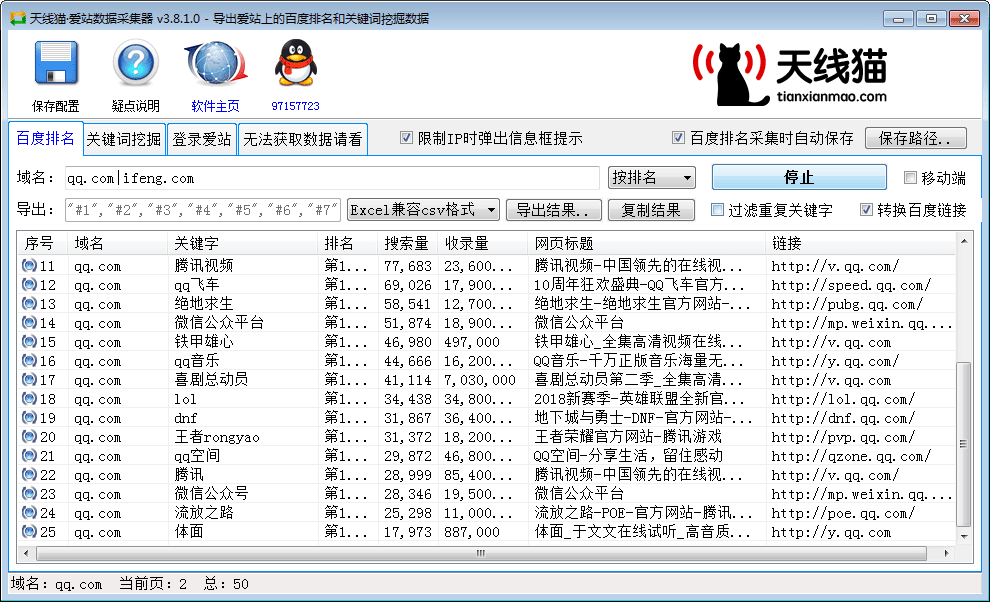990x602 pixels.
Task: Click horizontal scrollbar left arrow
Action: click(26, 553)
